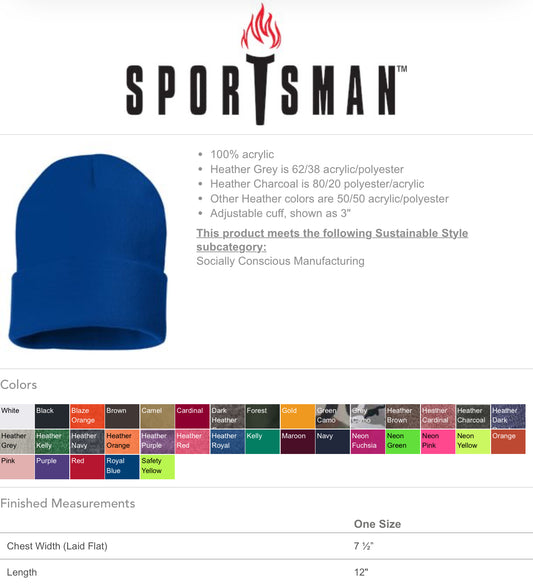This screenshot has height=588, width=533.
Task: Click the Socially Conscious Manufacturing text
Action: point(280,261)
